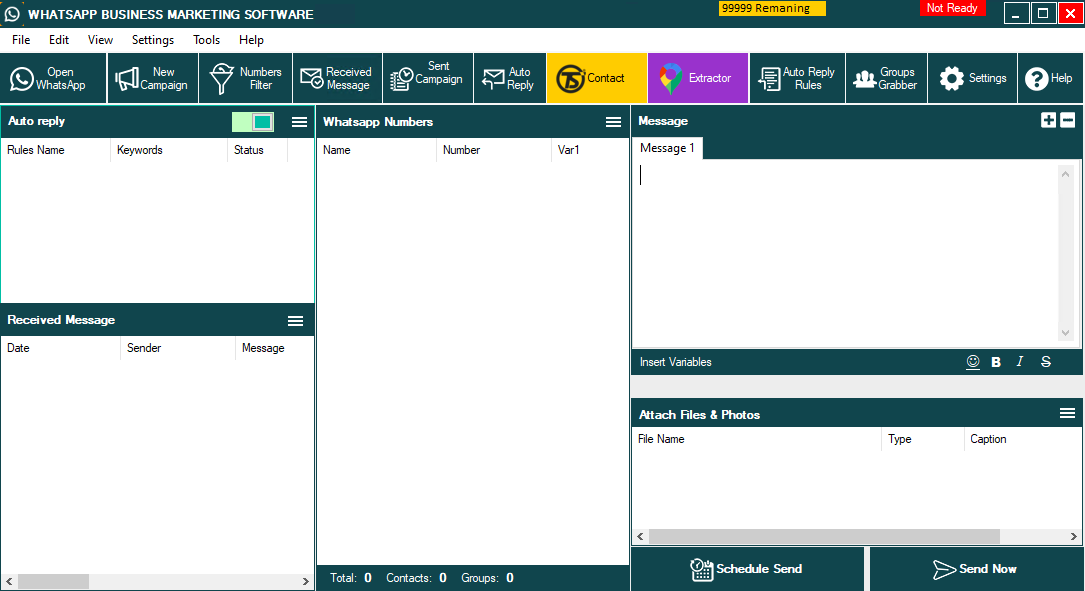The image size is (1085, 591).
Task: Click the Keywords column header
Action: (169, 150)
